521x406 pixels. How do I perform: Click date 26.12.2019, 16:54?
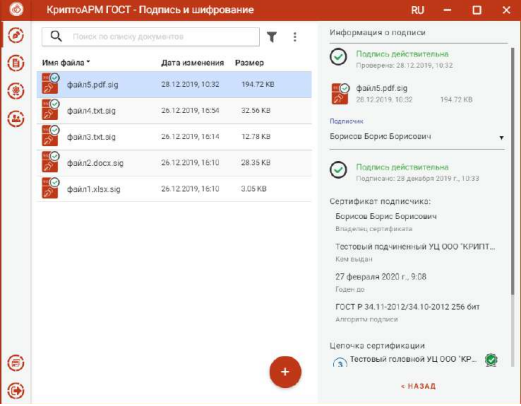(190, 110)
